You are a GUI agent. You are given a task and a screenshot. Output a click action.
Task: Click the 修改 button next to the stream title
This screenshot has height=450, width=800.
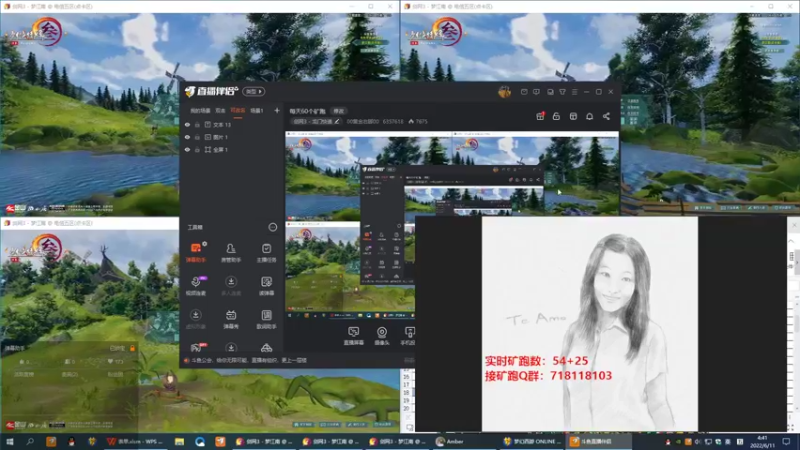(338, 111)
